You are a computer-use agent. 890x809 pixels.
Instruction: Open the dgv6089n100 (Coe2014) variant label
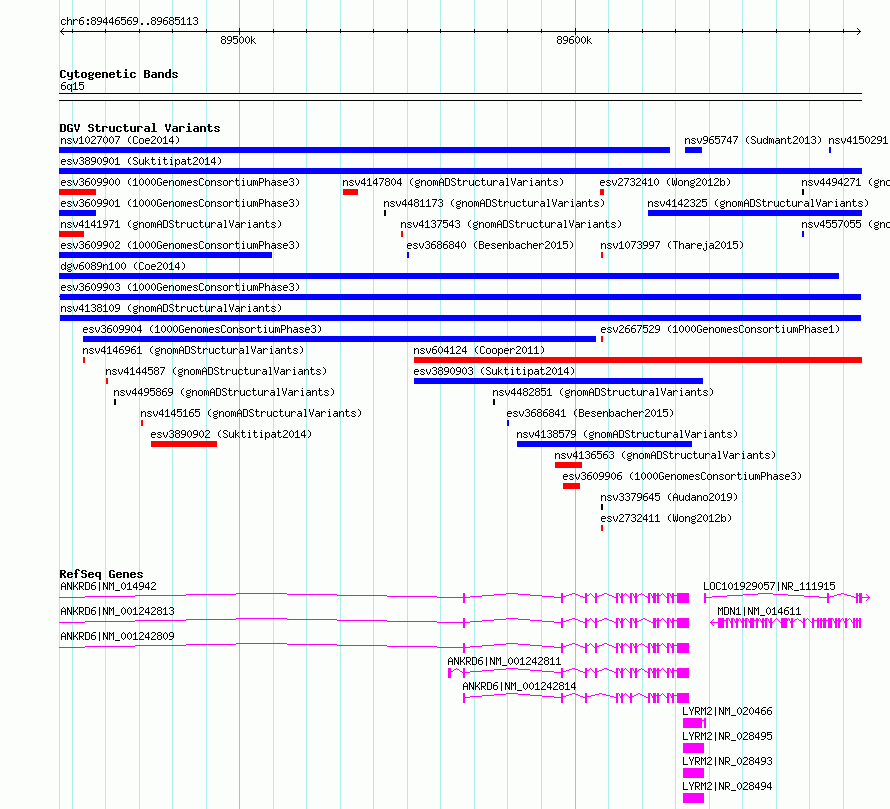coord(123,266)
